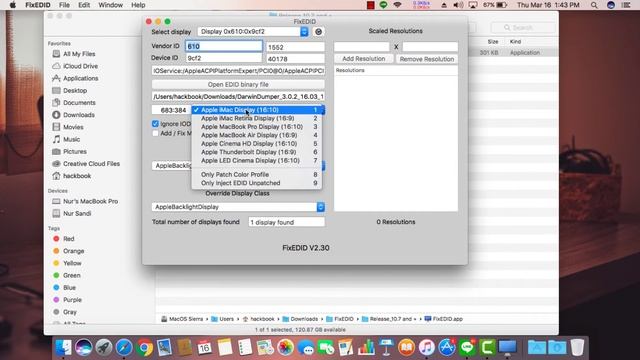This screenshot has width=640, height=360.
Task: Choose Apple LED Cinema Display (16:10)
Action: point(257,160)
